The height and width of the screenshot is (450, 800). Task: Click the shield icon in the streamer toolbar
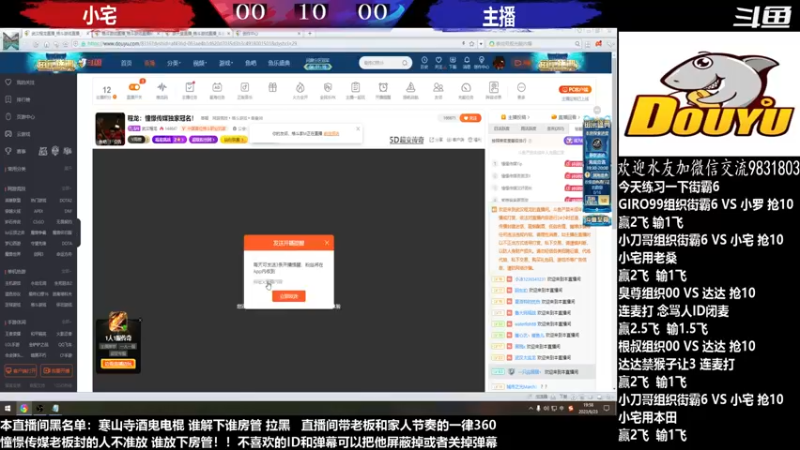pos(328,87)
